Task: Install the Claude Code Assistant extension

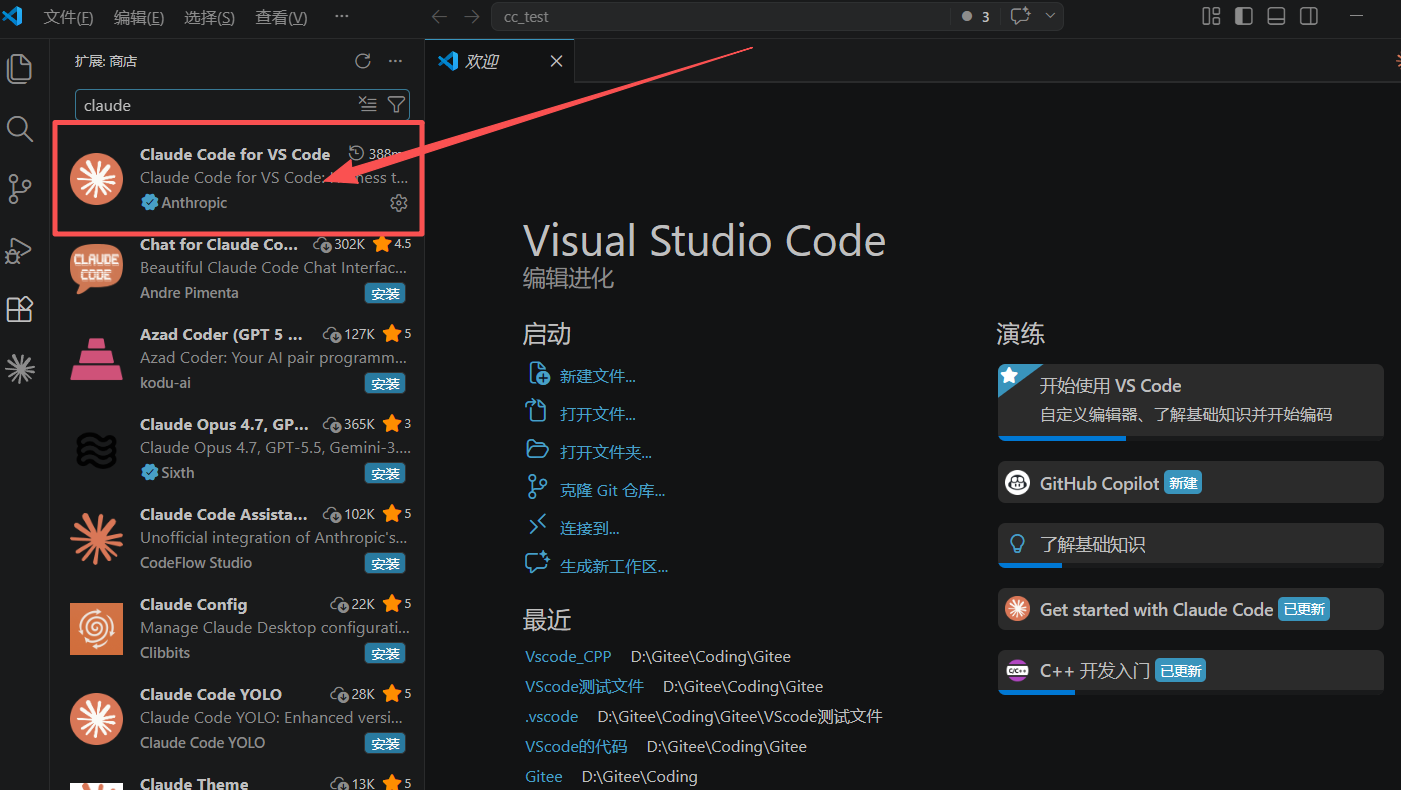Action: [x=385, y=563]
